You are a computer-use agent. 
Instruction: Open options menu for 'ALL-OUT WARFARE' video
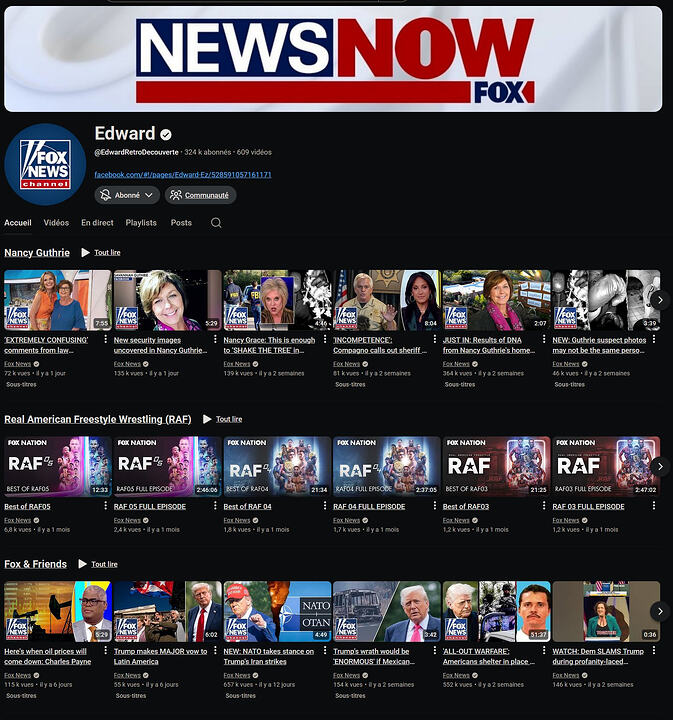coord(544,650)
